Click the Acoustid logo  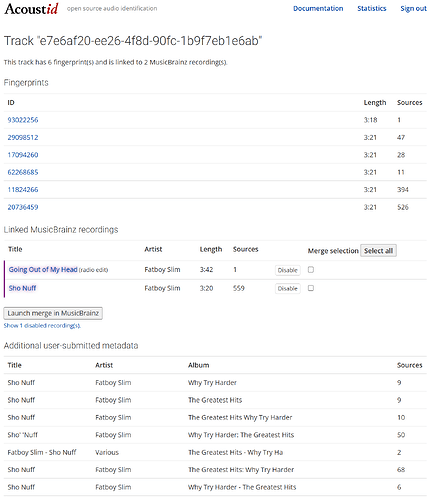(x=31, y=9)
